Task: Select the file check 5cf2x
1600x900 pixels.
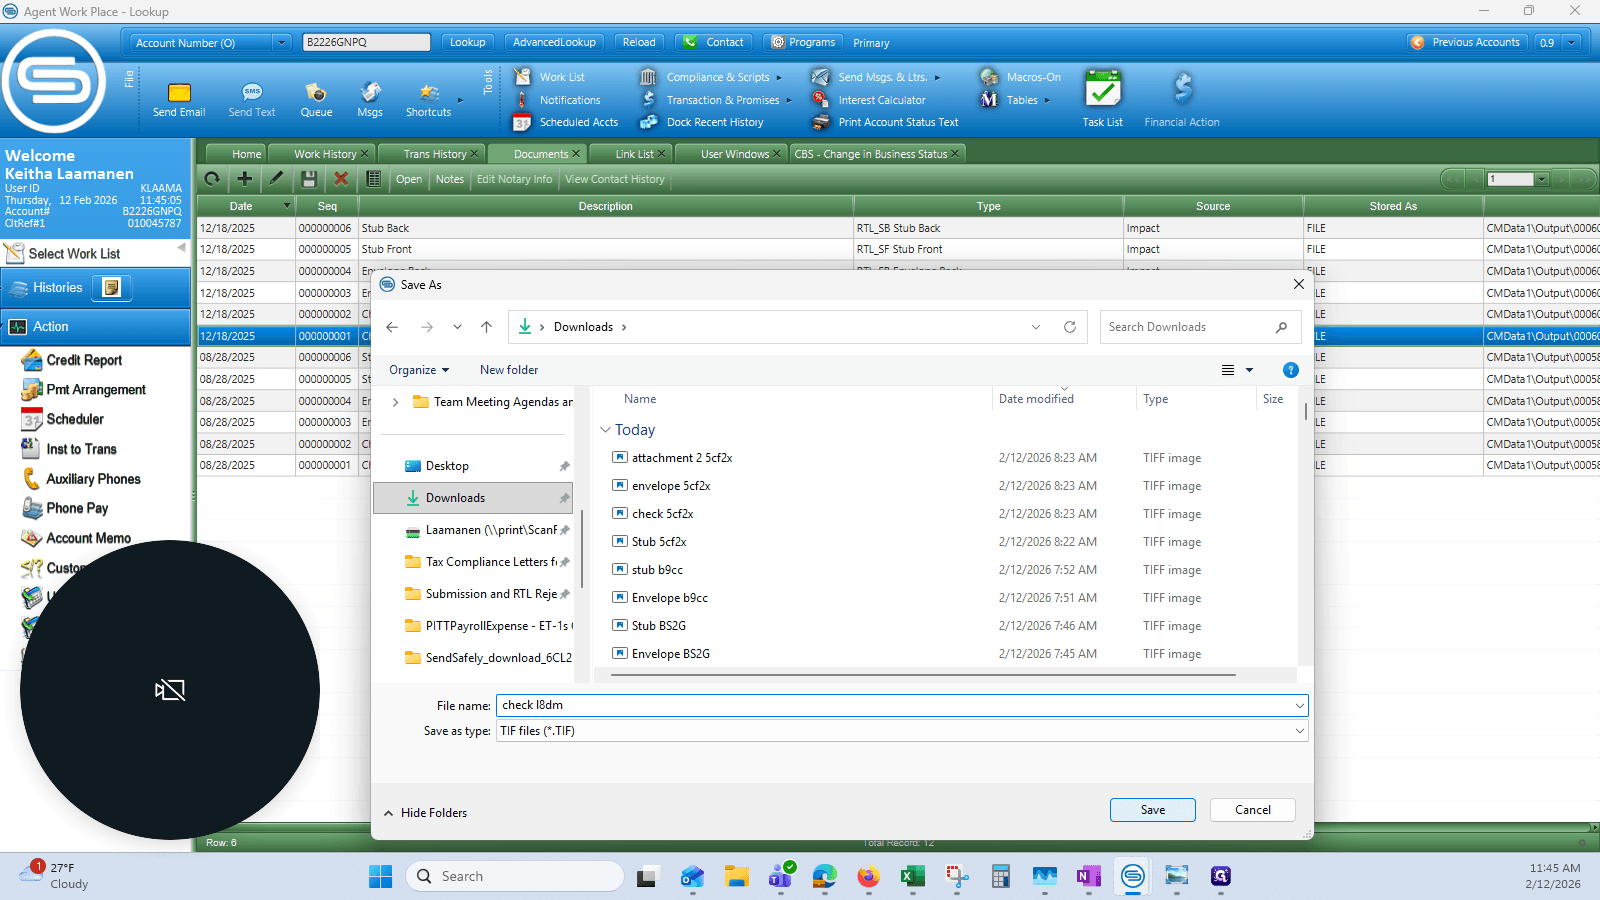Action: point(662,514)
